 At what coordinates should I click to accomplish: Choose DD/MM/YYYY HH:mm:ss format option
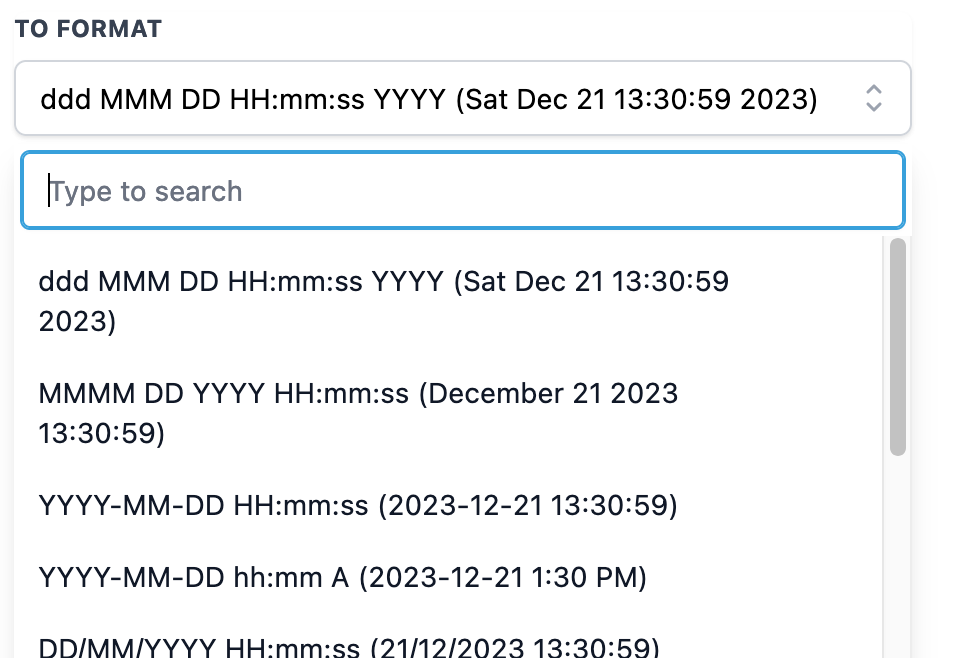(x=448, y=644)
